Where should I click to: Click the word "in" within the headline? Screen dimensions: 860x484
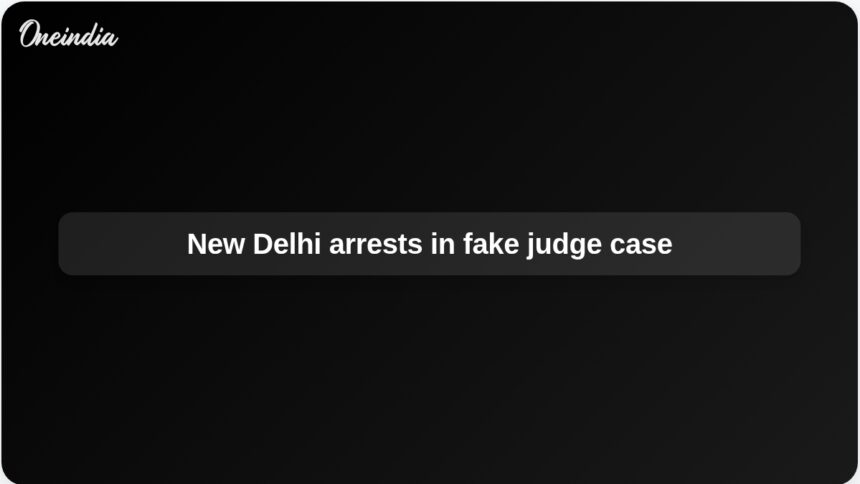[x=443, y=244]
